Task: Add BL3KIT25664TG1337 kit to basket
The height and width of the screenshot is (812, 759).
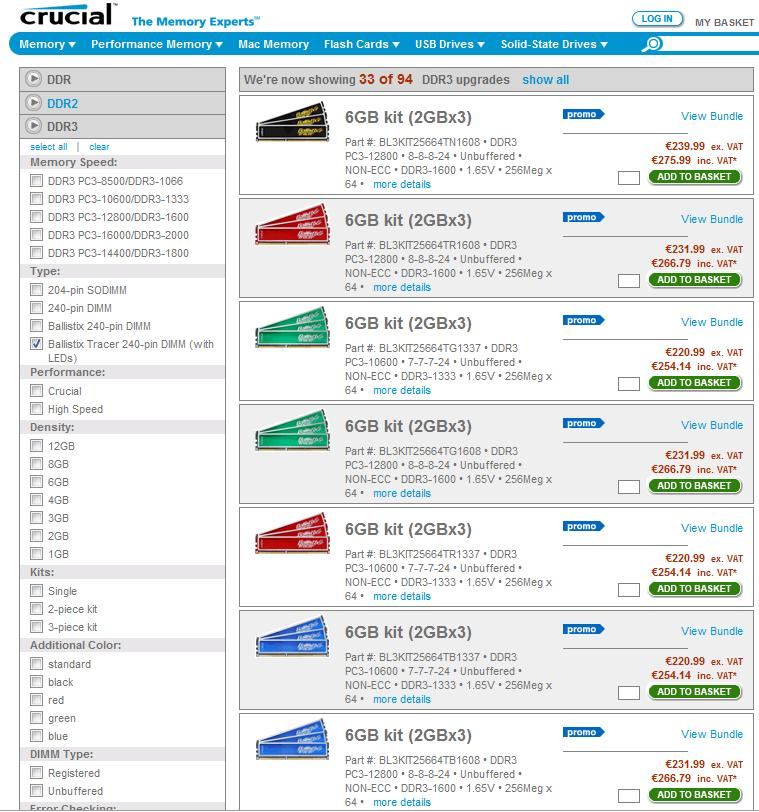Action: click(694, 383)
